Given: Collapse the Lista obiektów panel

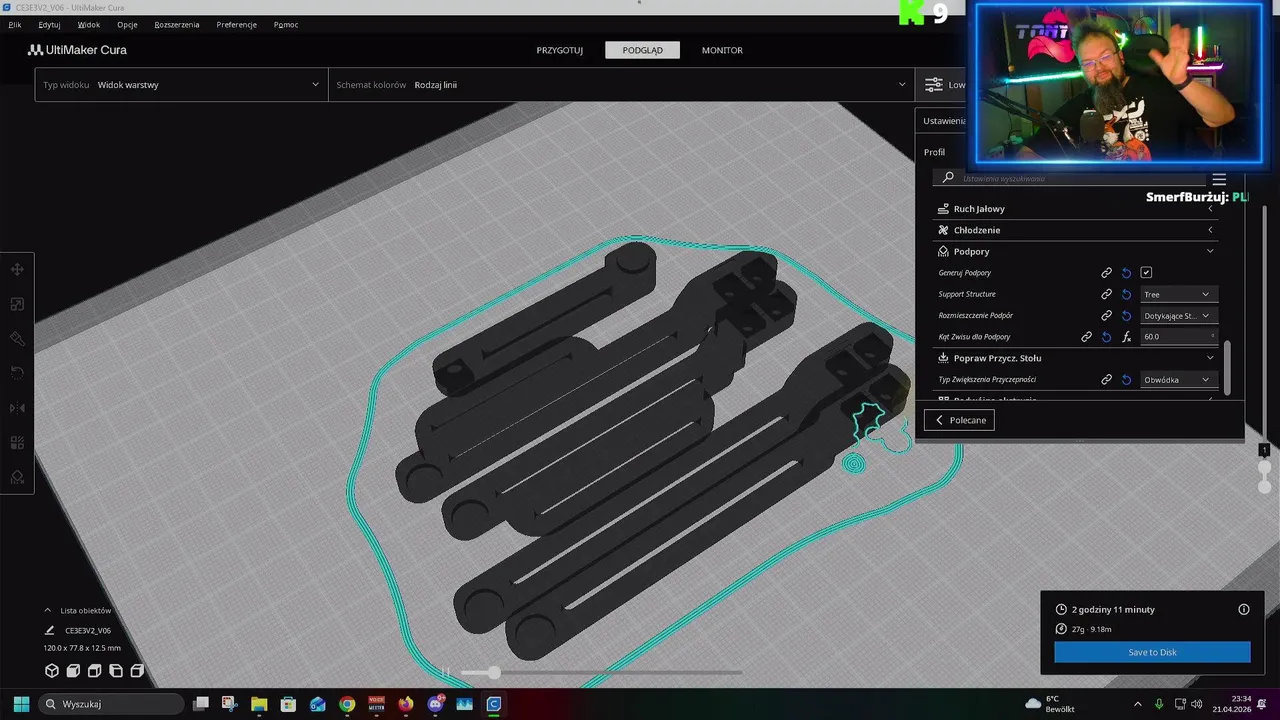Looking at the screenshot, I should 78,610.
